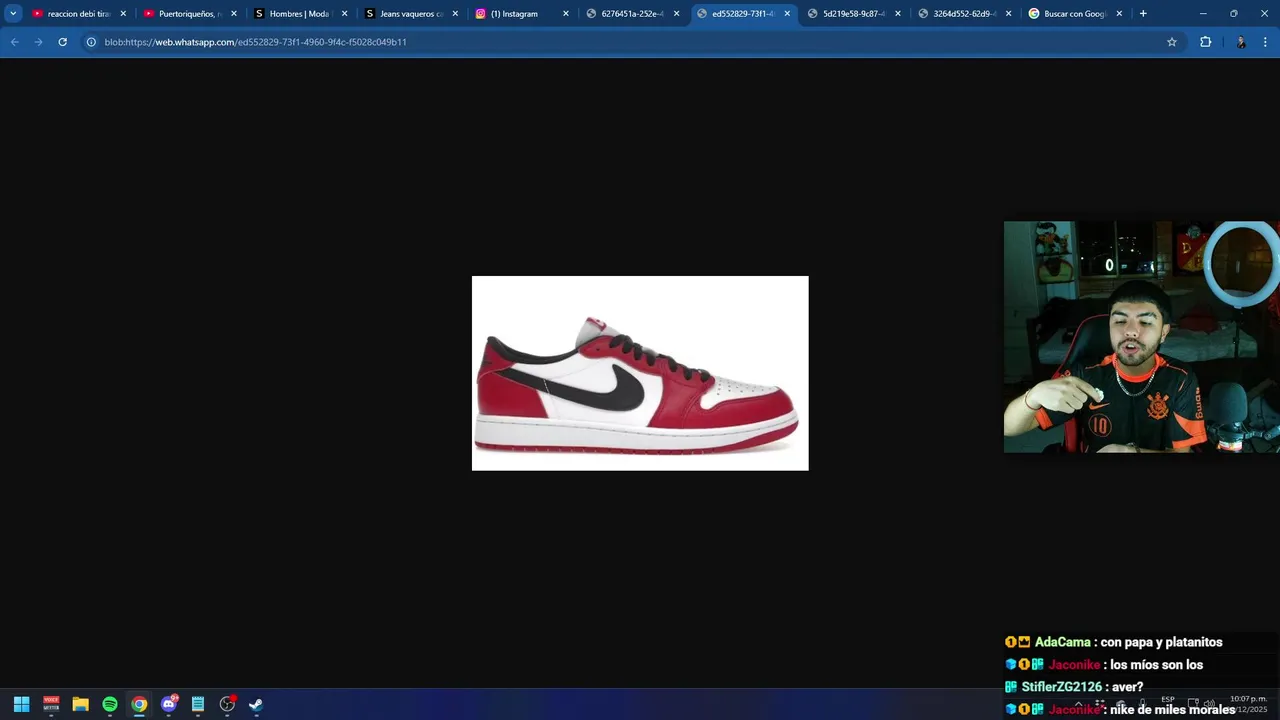
Task: Switch to the 'Buscar con Google' tab
Action: (1074, 14)
